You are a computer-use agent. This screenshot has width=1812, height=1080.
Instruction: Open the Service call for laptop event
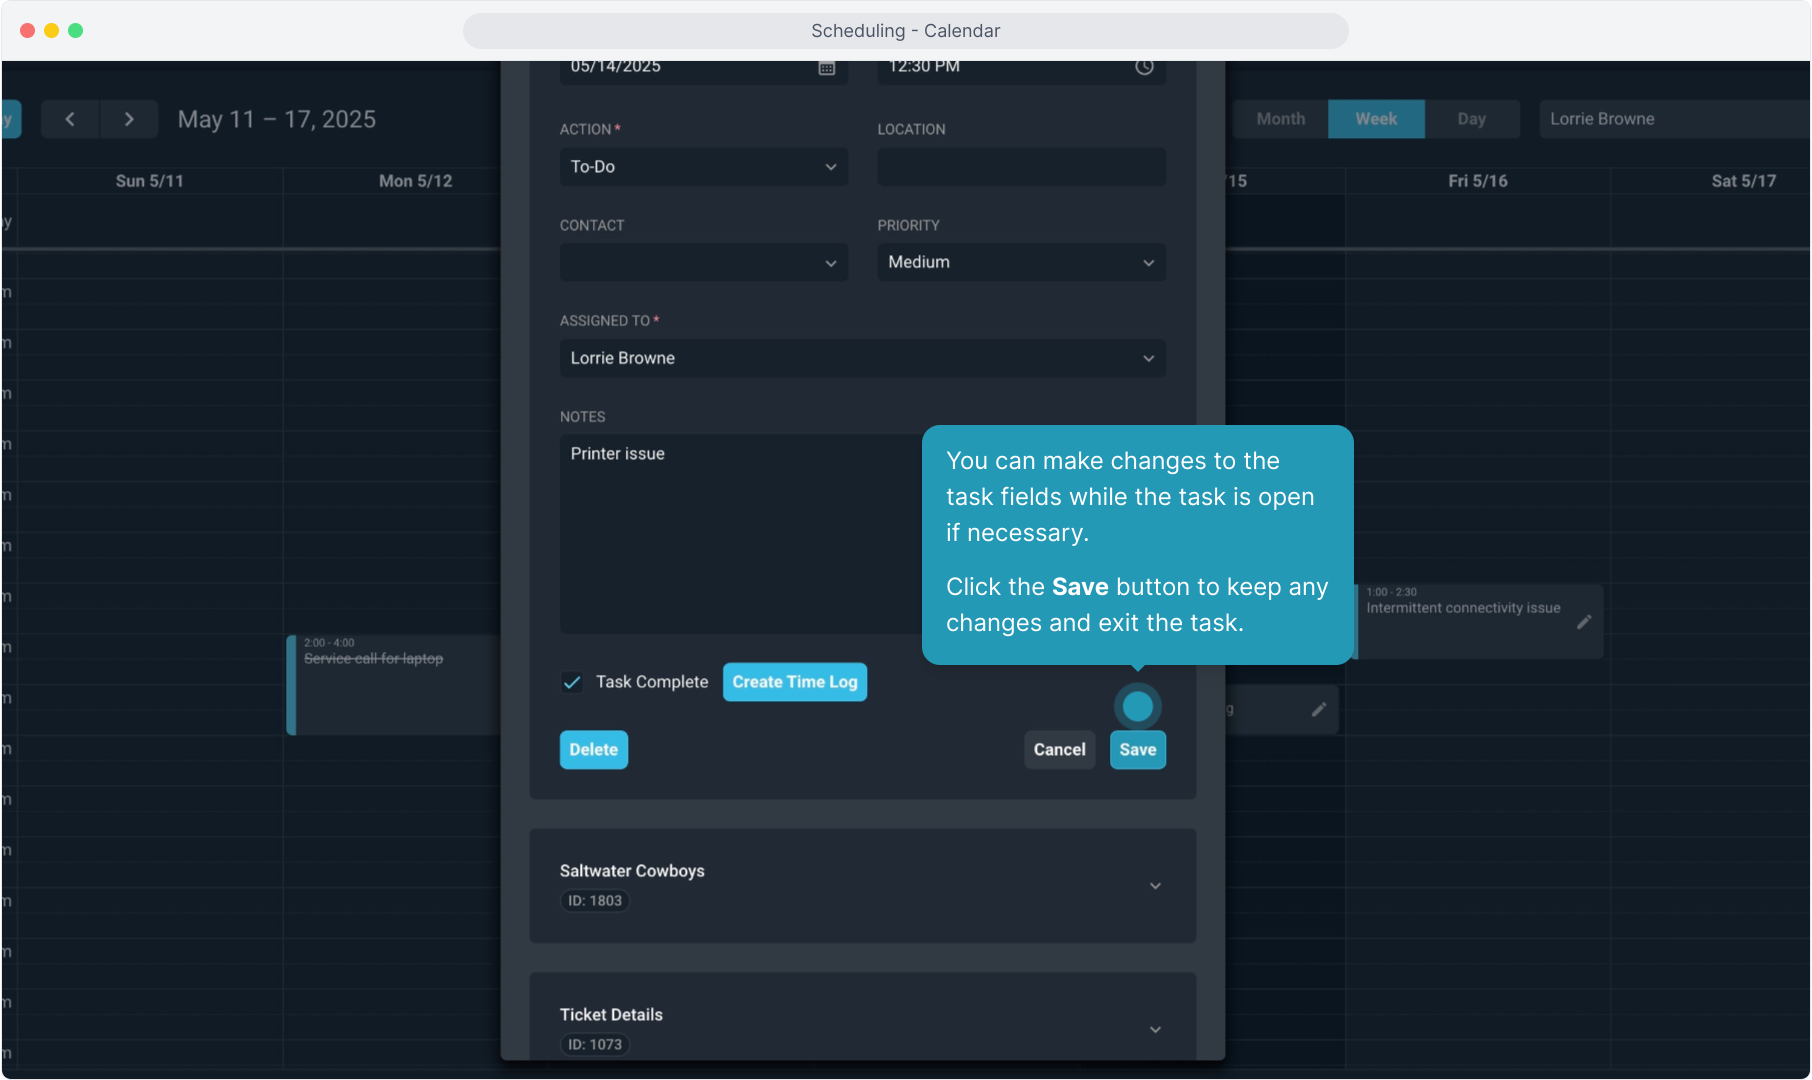pyautogui.click(x=393, y=685)
